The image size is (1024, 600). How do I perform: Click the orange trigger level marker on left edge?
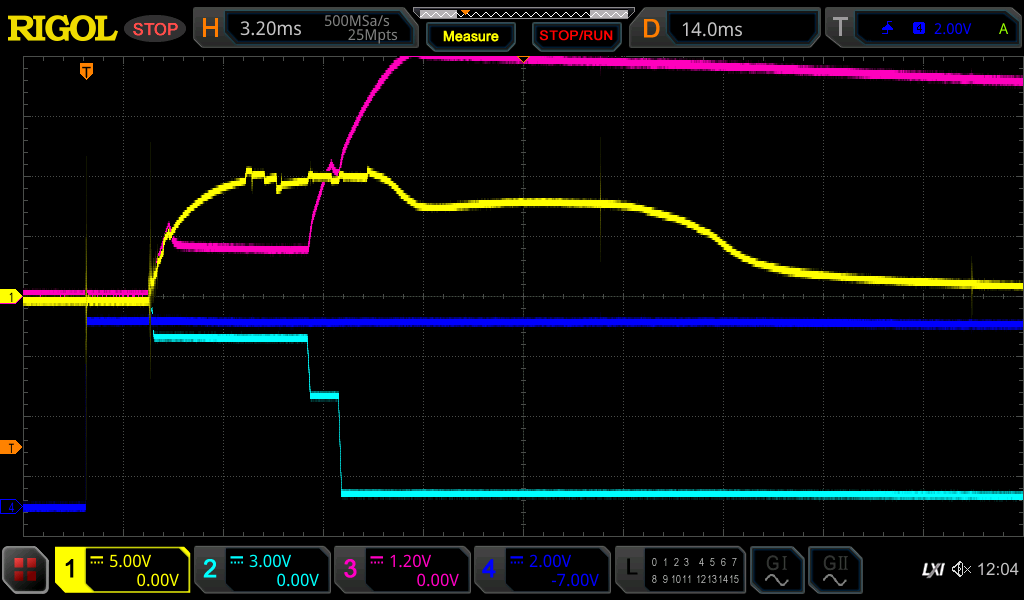[12, 447]
